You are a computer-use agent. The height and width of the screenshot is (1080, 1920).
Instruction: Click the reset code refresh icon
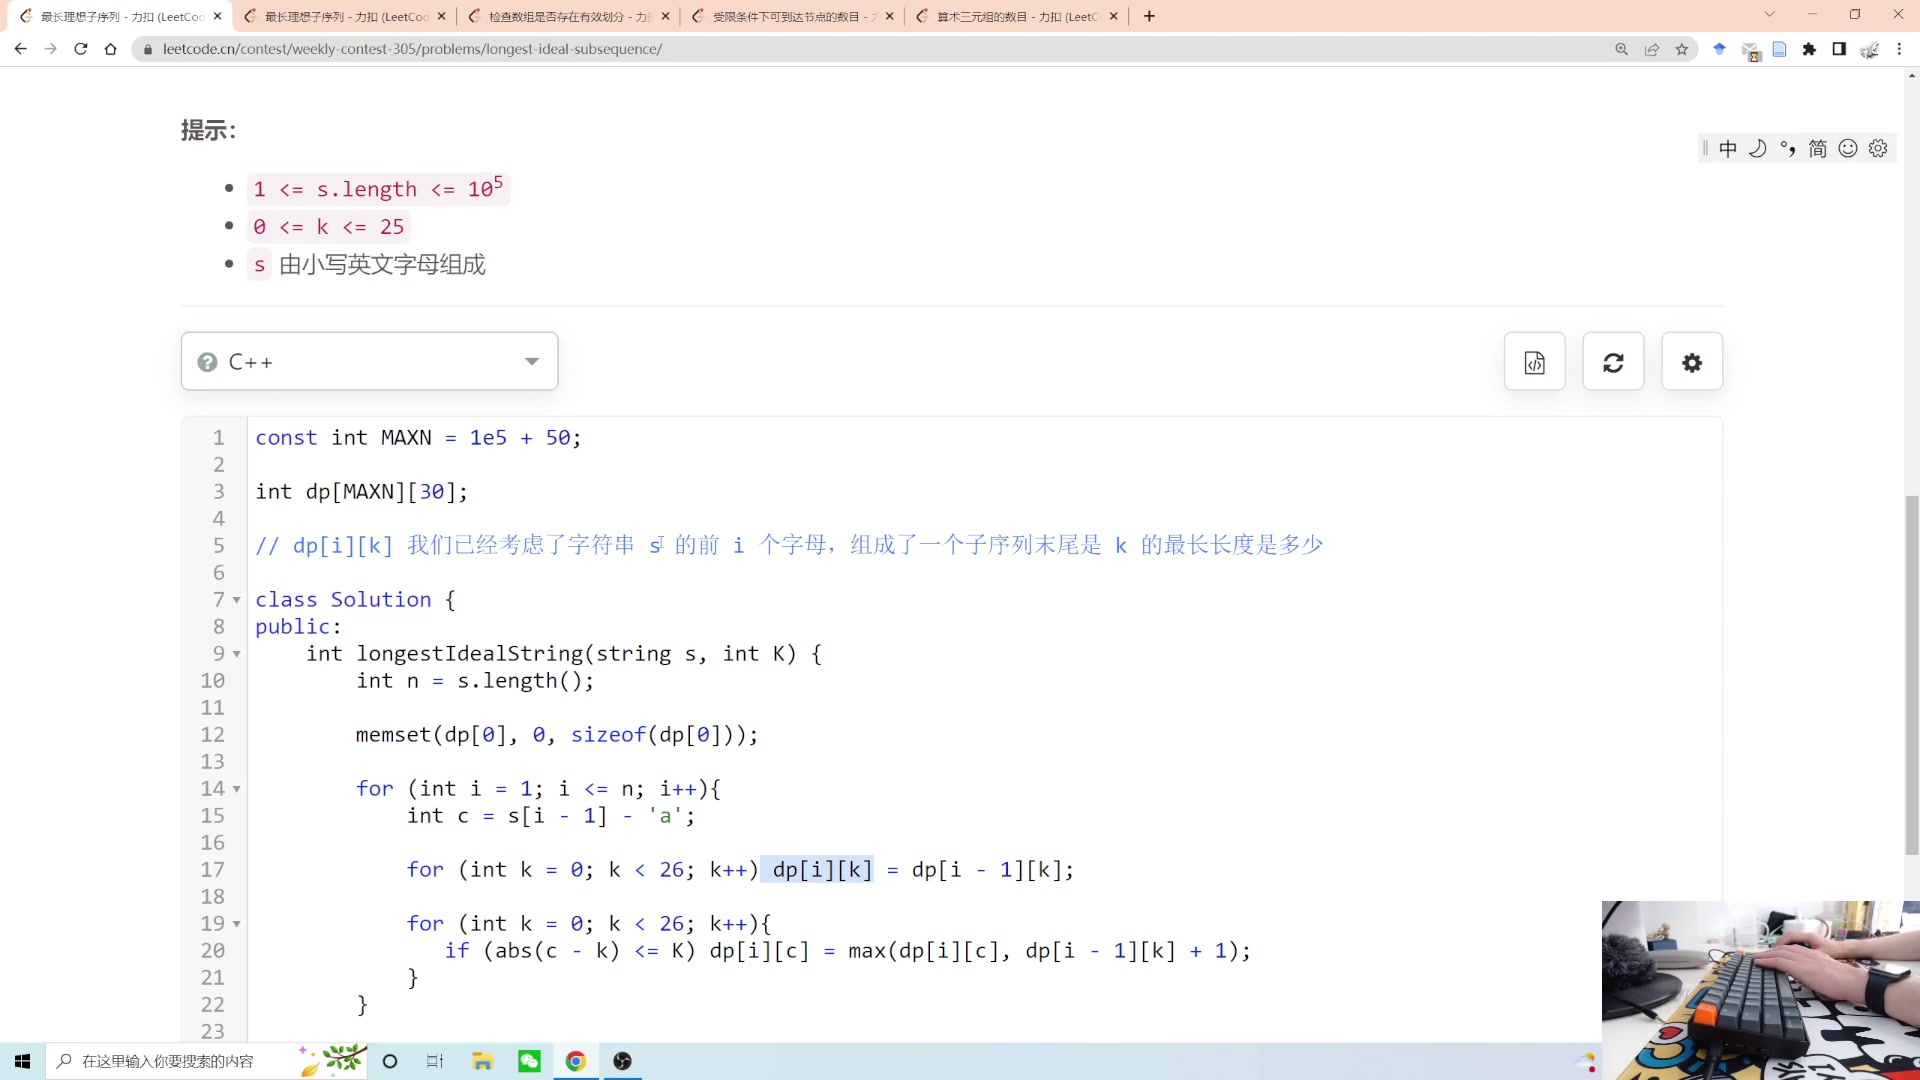tap(1613, 362)
